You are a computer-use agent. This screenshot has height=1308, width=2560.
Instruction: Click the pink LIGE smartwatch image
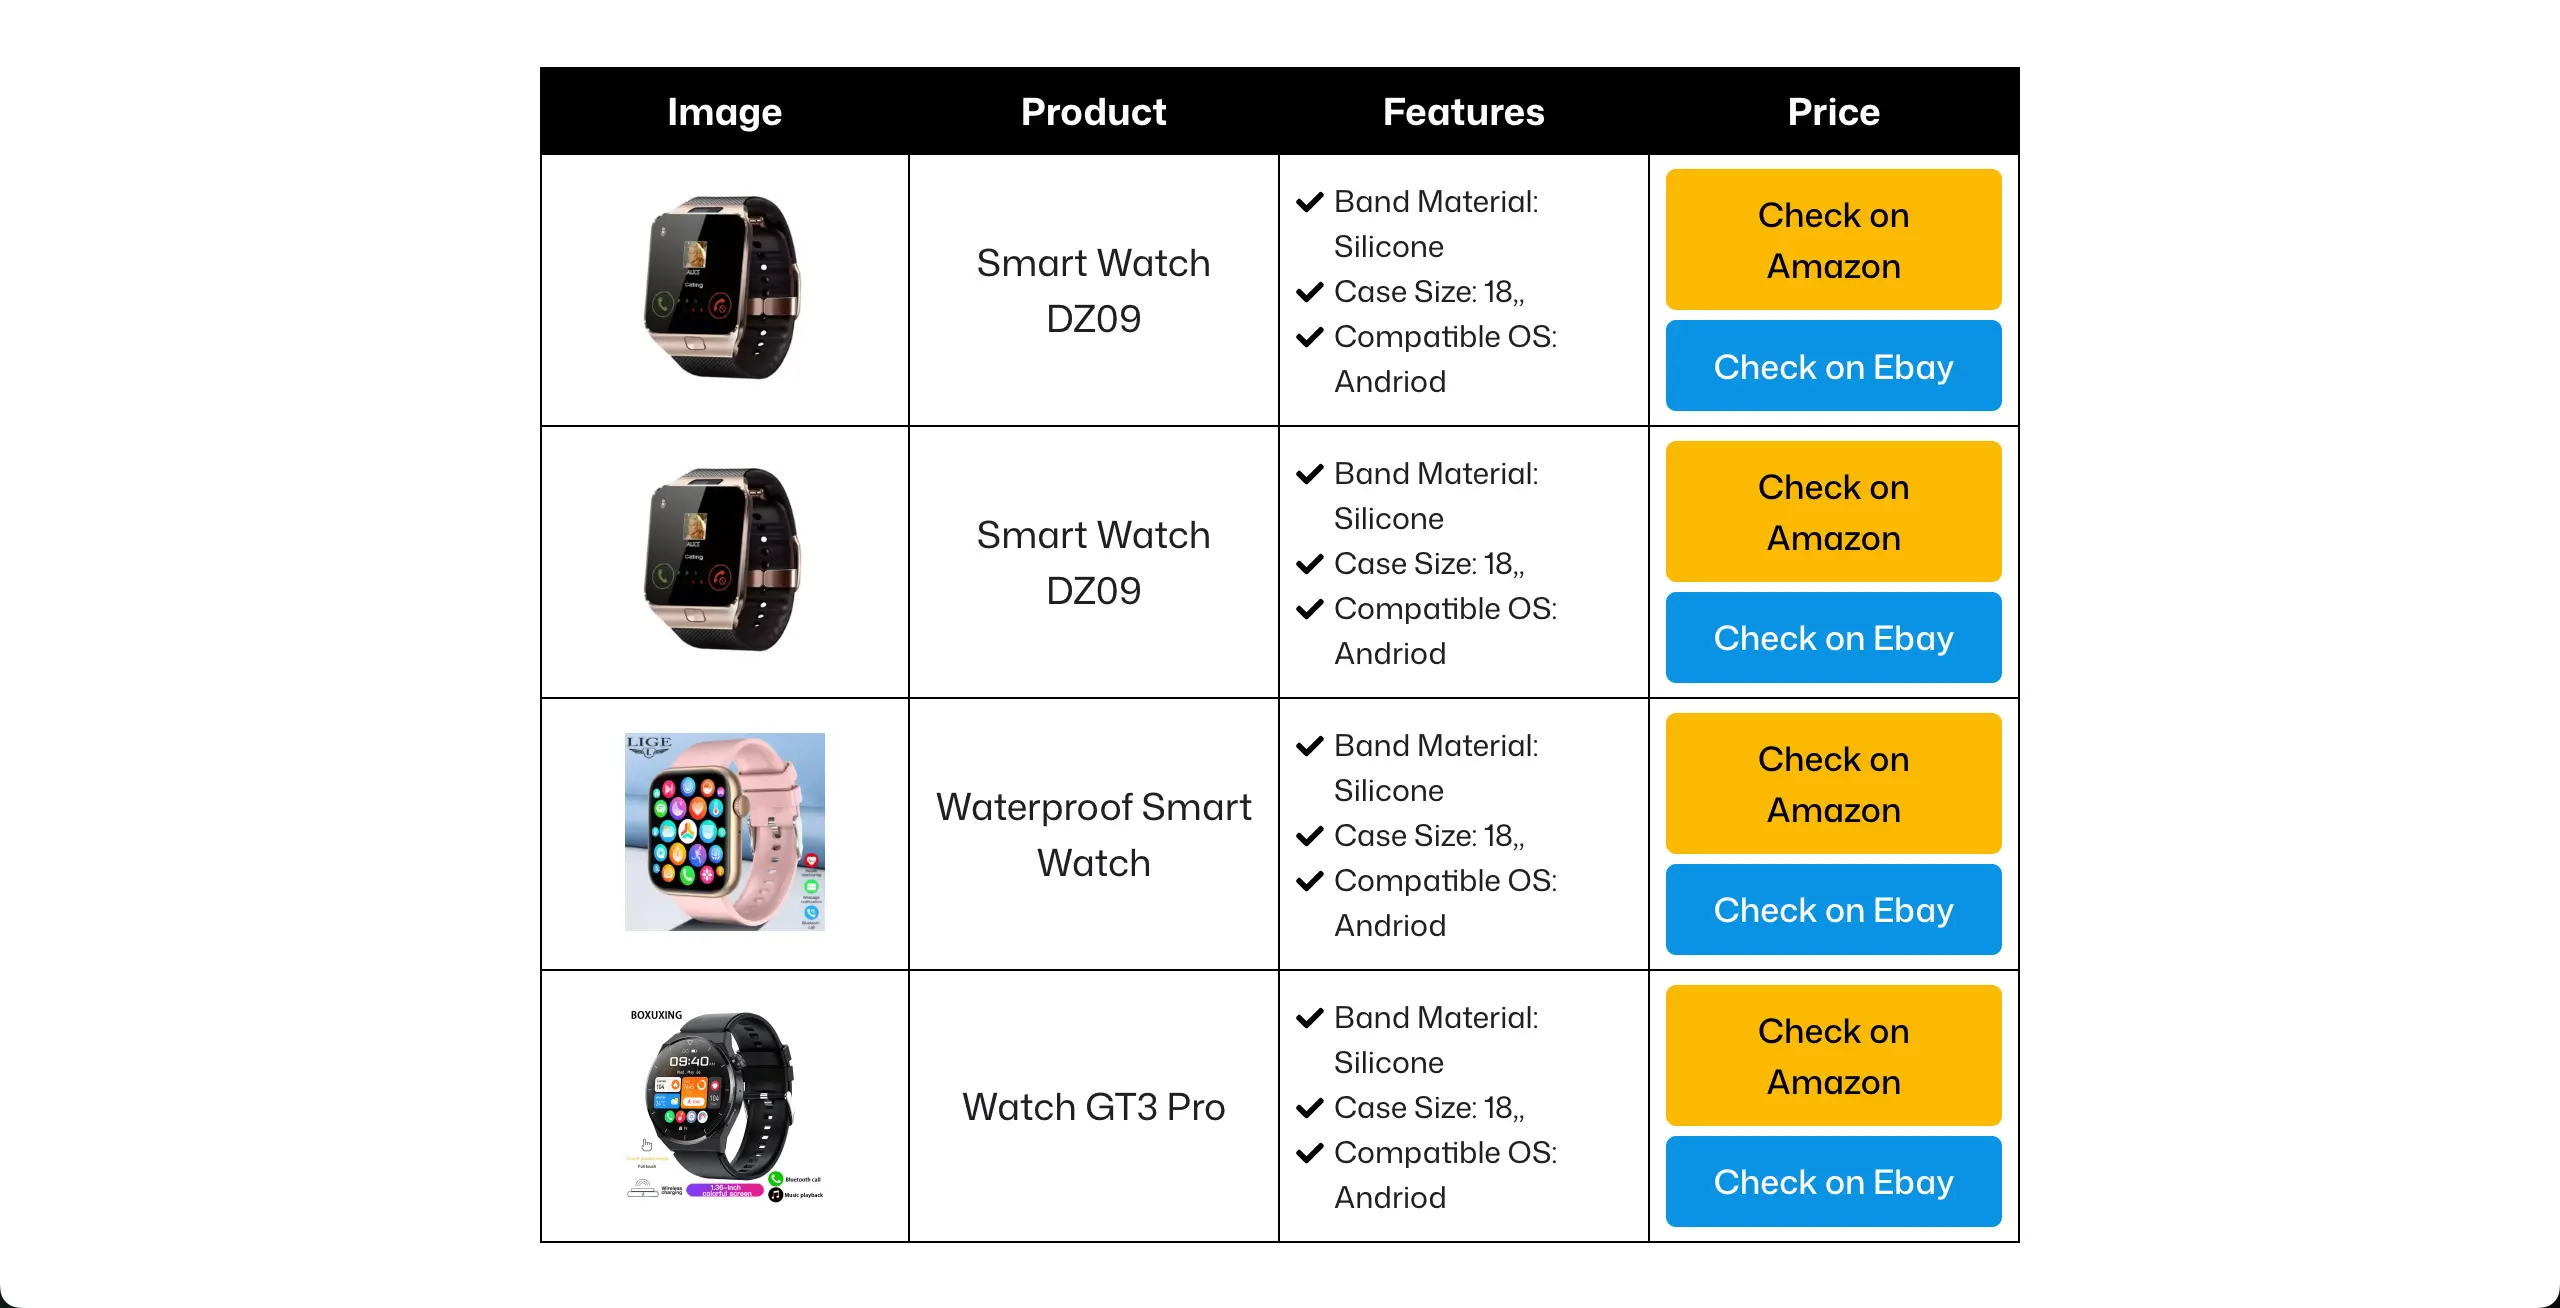[x=725, y=832]
